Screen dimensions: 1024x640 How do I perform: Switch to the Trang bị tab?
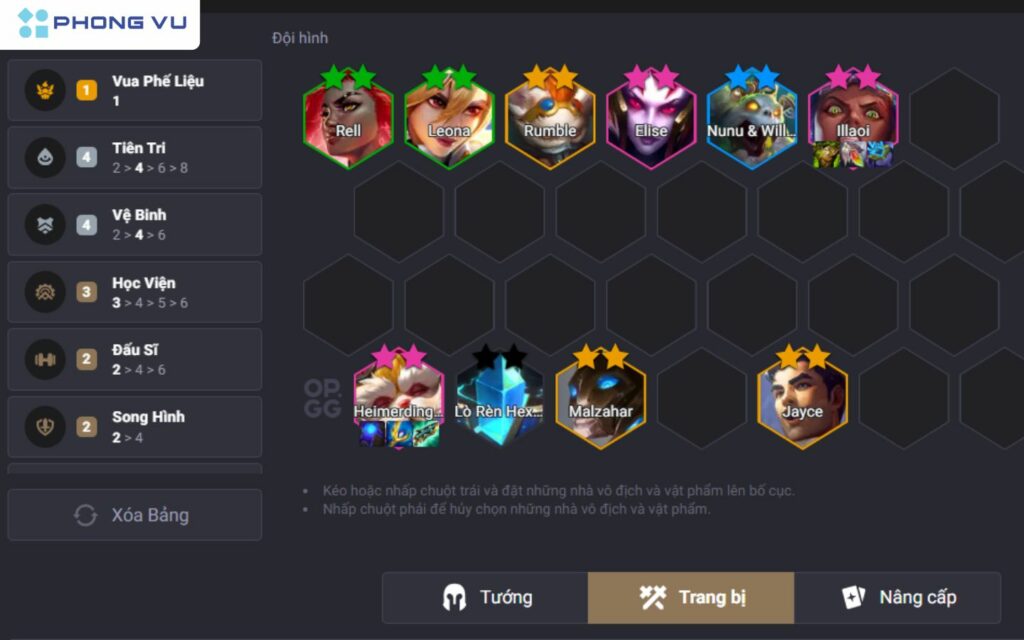pyautogui.click(x=691, y=598)
